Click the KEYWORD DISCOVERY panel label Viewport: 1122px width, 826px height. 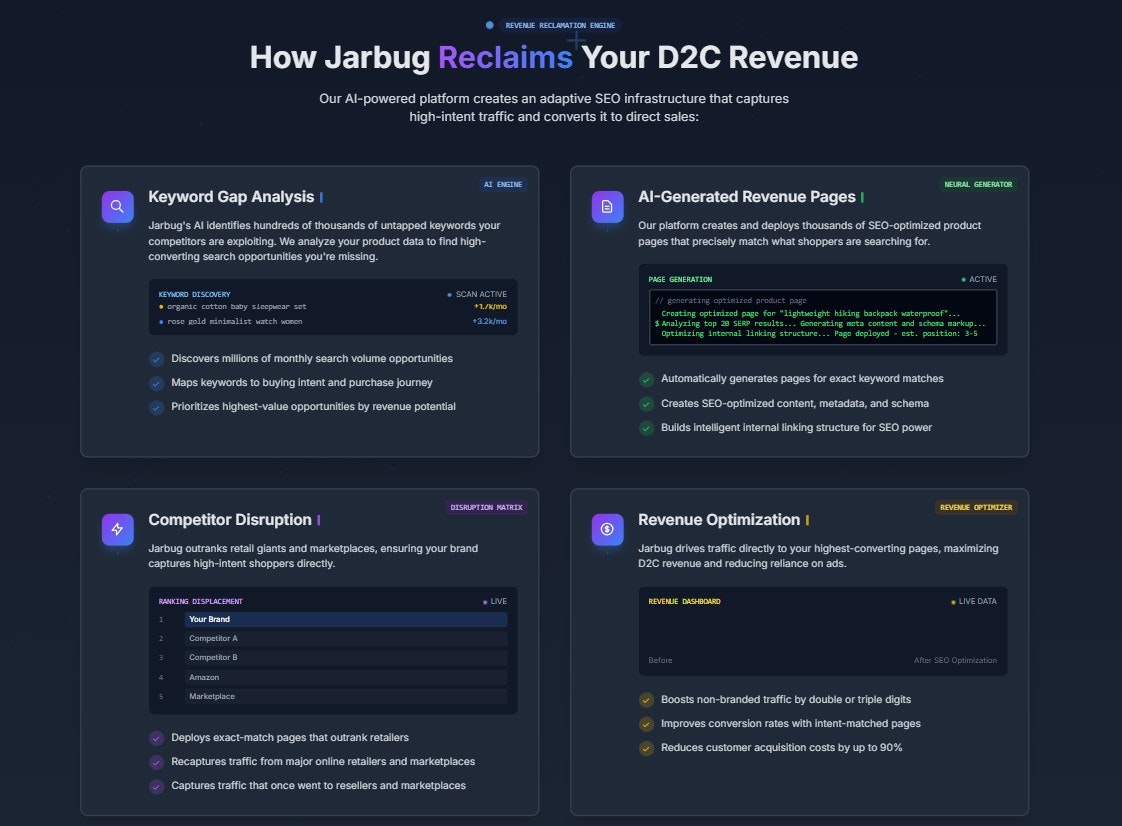coord(195,294)
